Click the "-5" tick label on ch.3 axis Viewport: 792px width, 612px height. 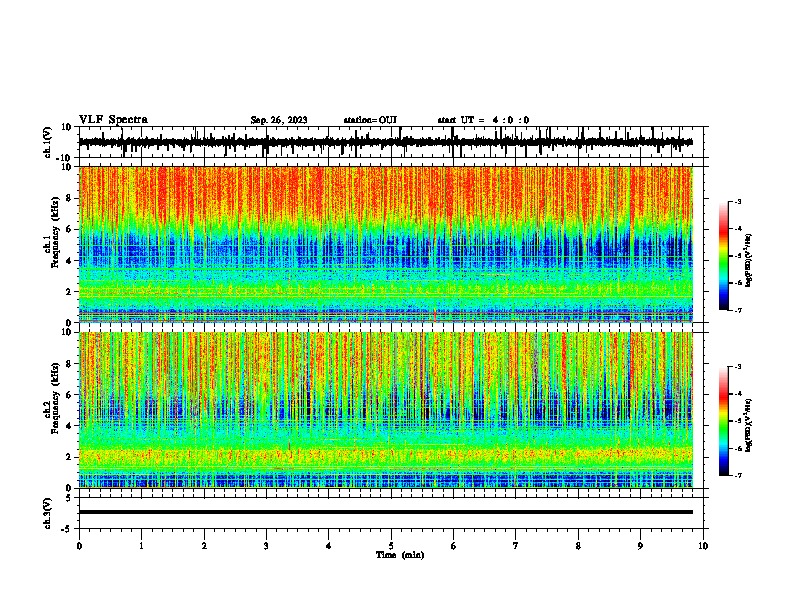point(68,529)
